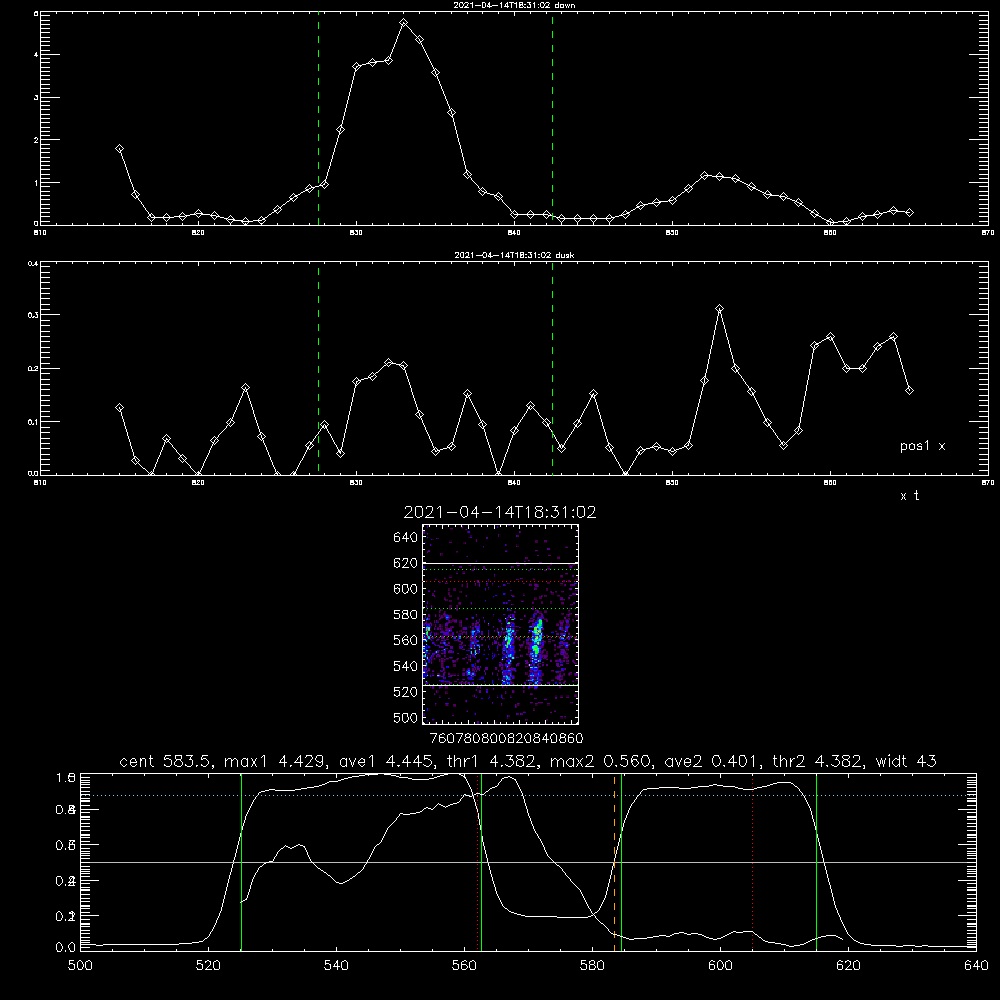The image size is (1000, 1000).
Task: Click the left green dashed line in dawn plot
Action: coord(318,119)
